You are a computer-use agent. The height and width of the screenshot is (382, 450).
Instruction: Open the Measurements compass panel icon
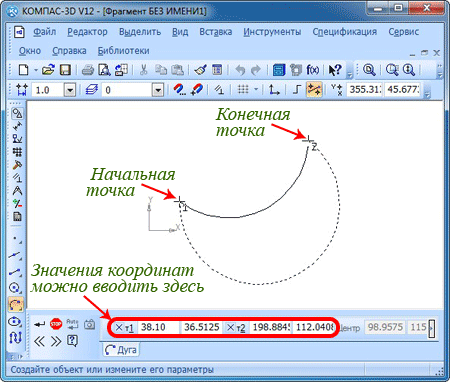[17, 191]
